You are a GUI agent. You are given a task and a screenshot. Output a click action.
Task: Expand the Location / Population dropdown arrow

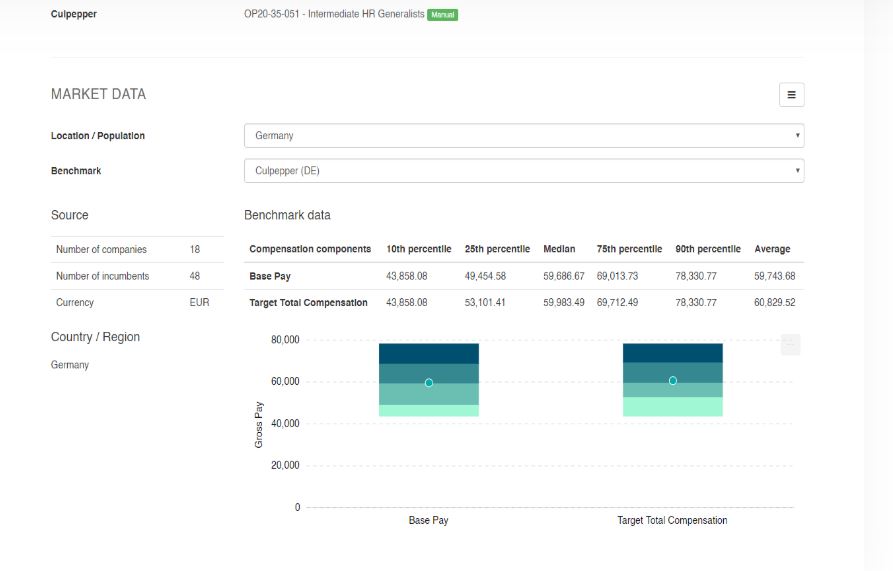coord(797,136)
